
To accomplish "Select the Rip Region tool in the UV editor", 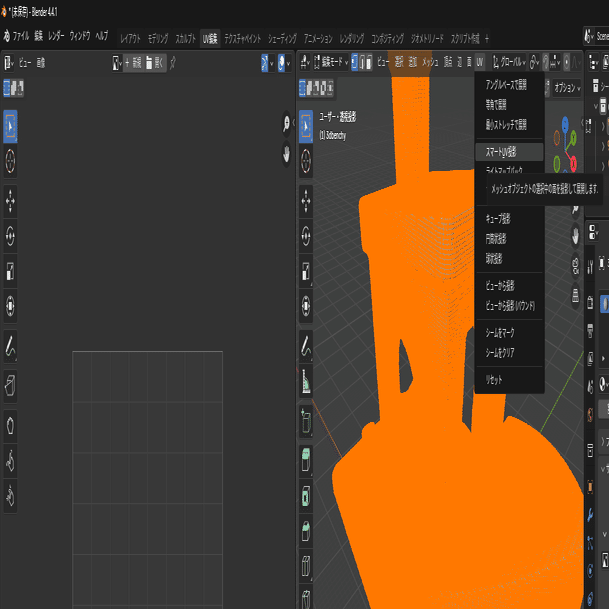I will [x=10, y=386].
